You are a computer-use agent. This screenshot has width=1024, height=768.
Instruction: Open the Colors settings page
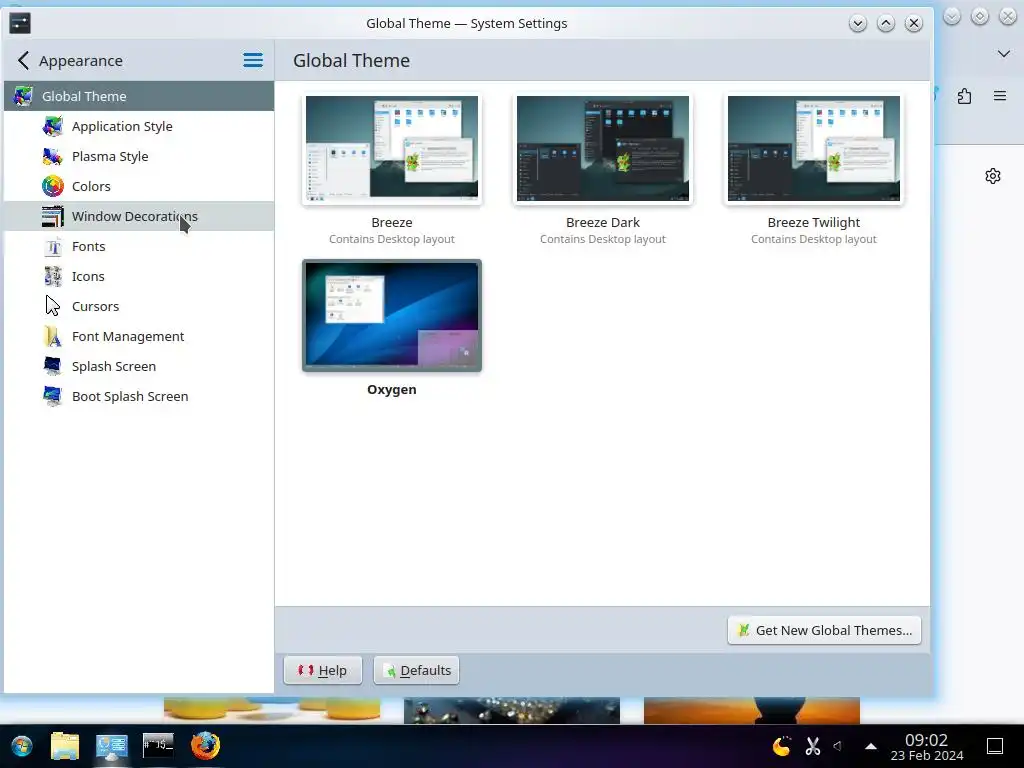click(91, 186)
